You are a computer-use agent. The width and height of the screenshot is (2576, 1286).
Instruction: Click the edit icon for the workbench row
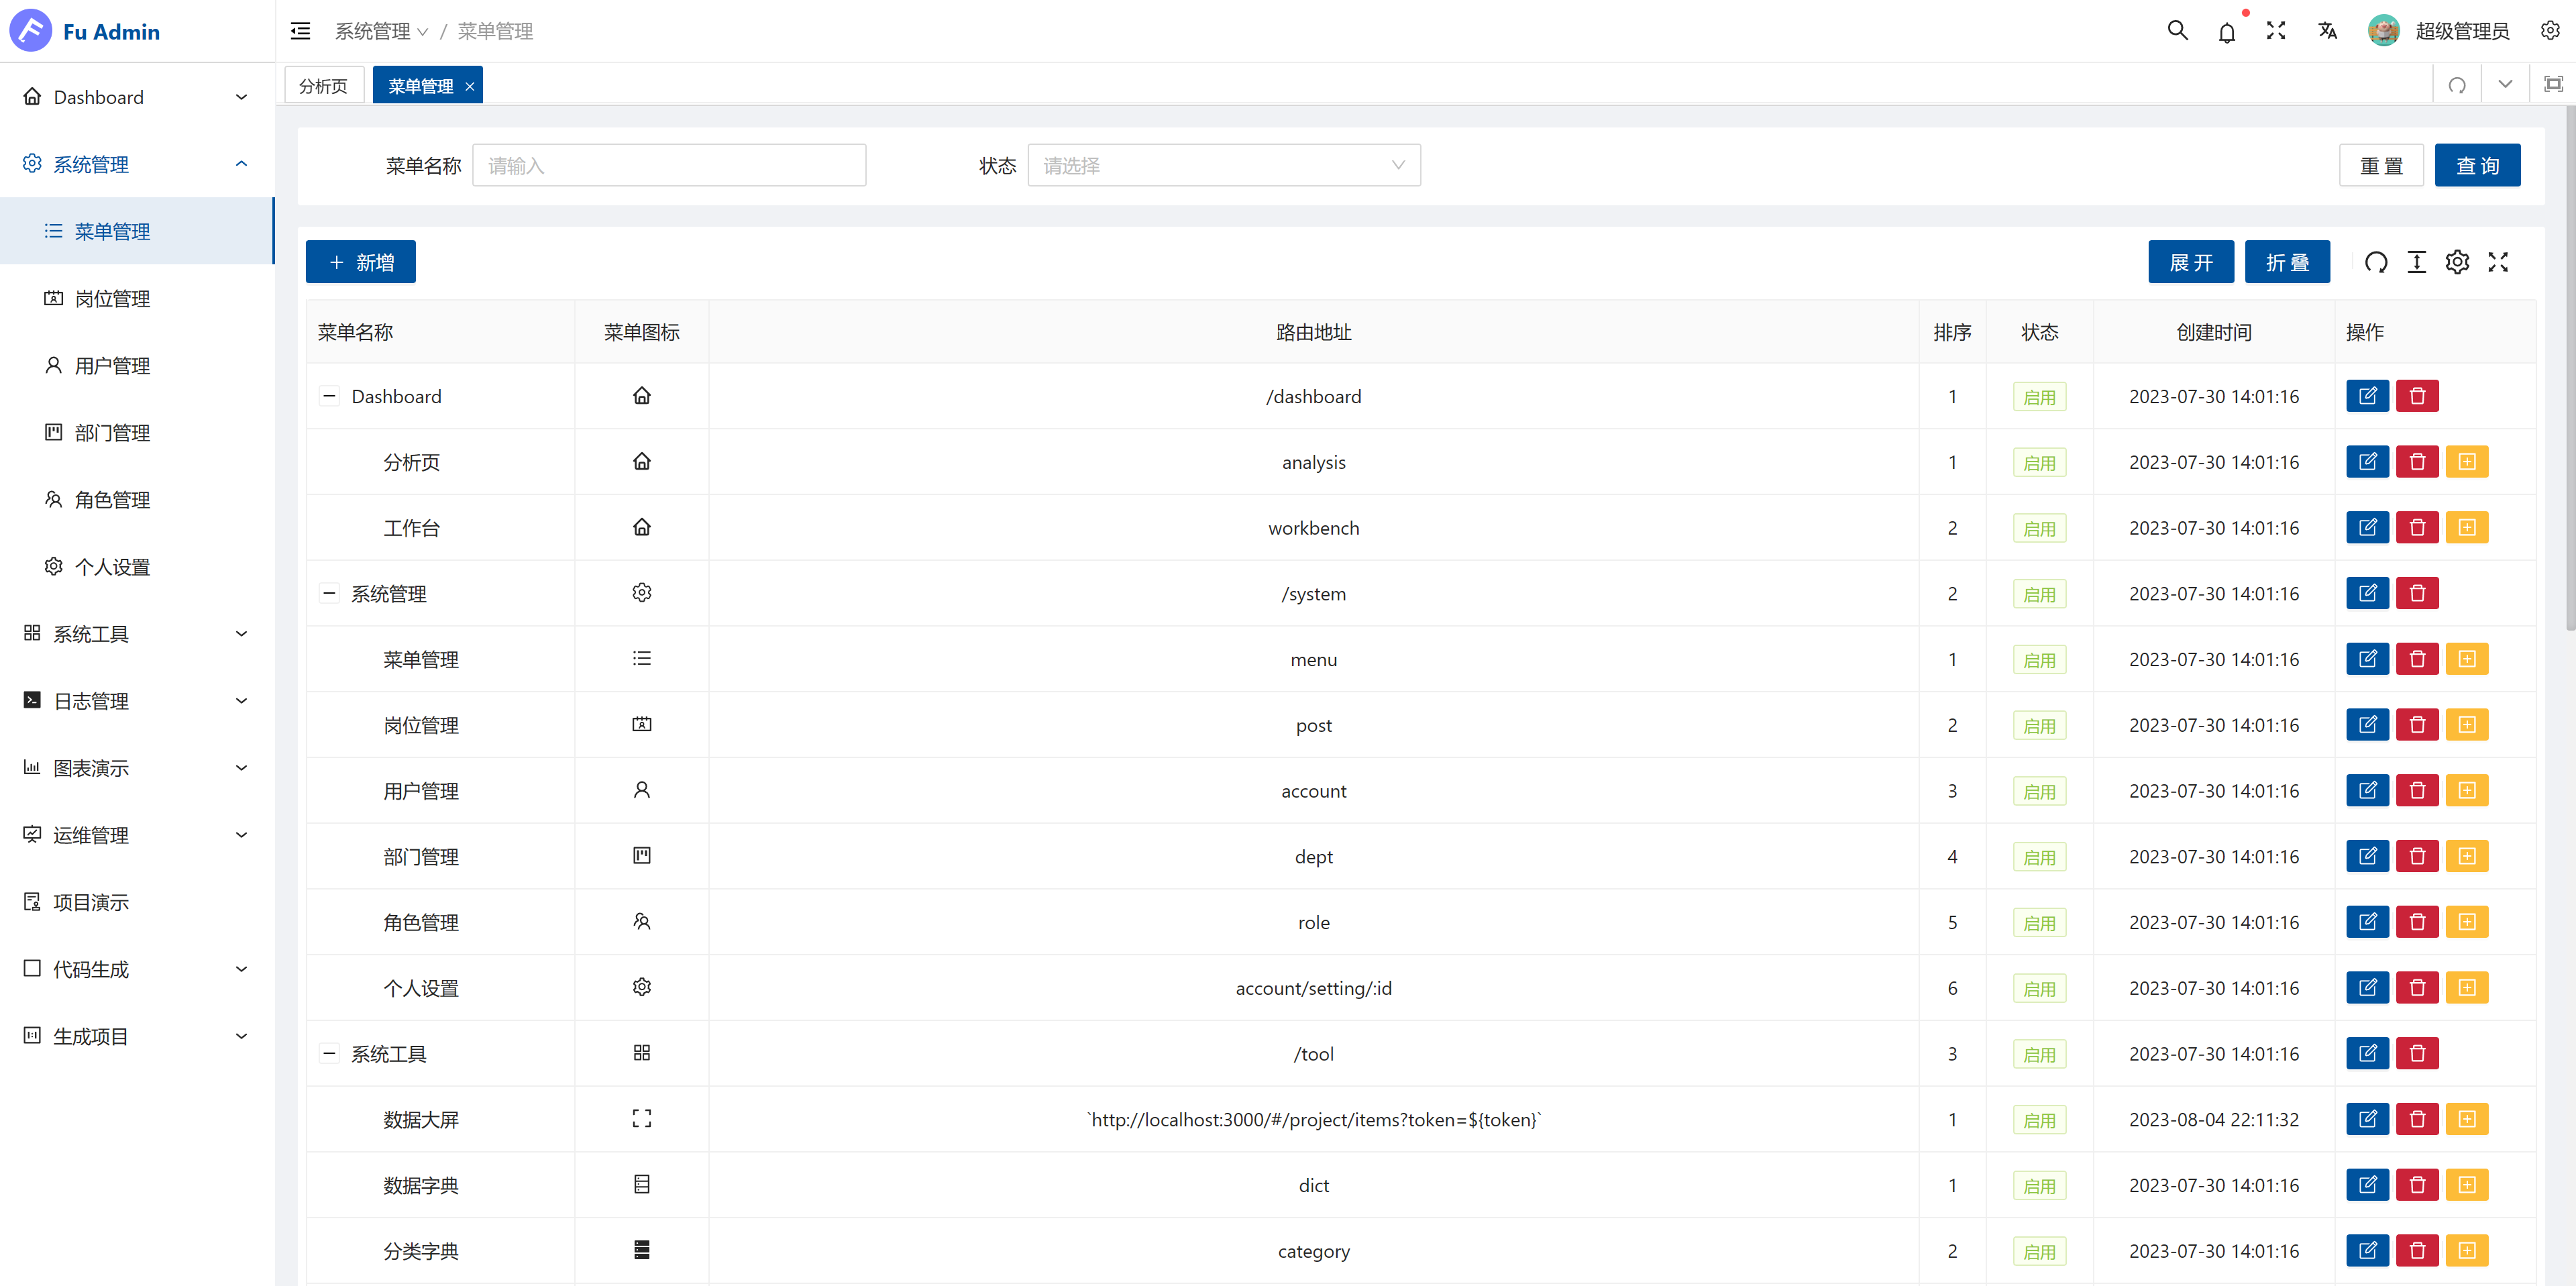pos(2367,527)
